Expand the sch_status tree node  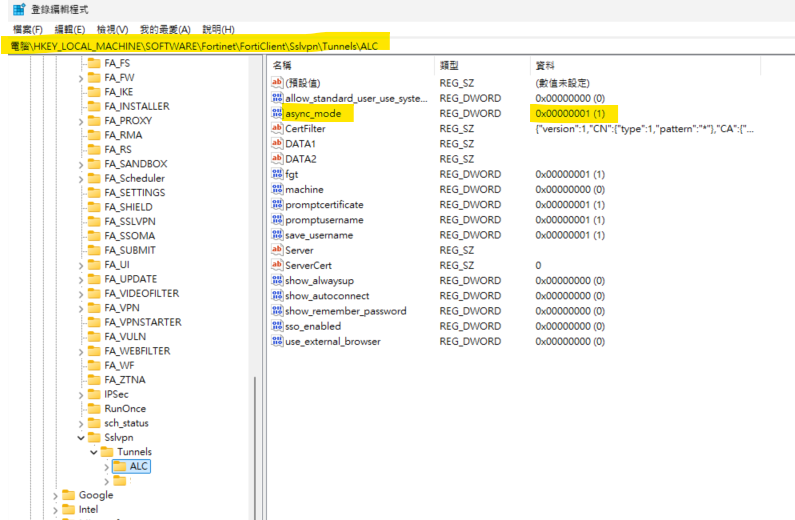[x=81, y=423]
